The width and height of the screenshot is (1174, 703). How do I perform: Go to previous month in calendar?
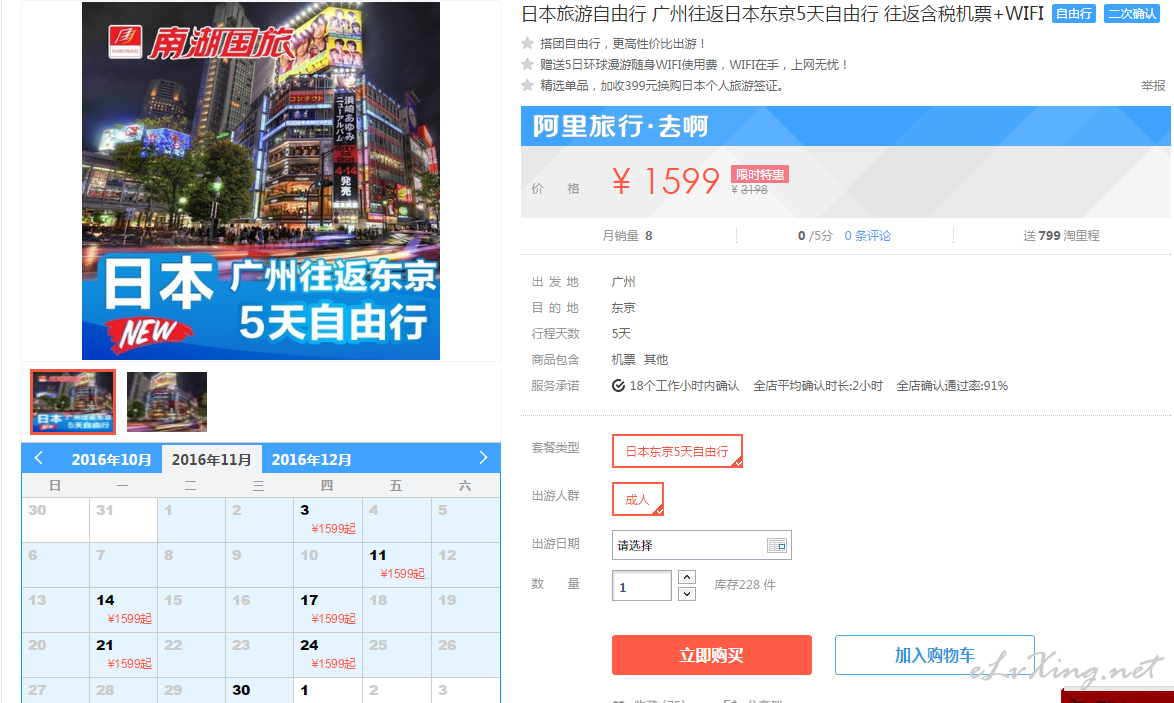pos(39,458)
